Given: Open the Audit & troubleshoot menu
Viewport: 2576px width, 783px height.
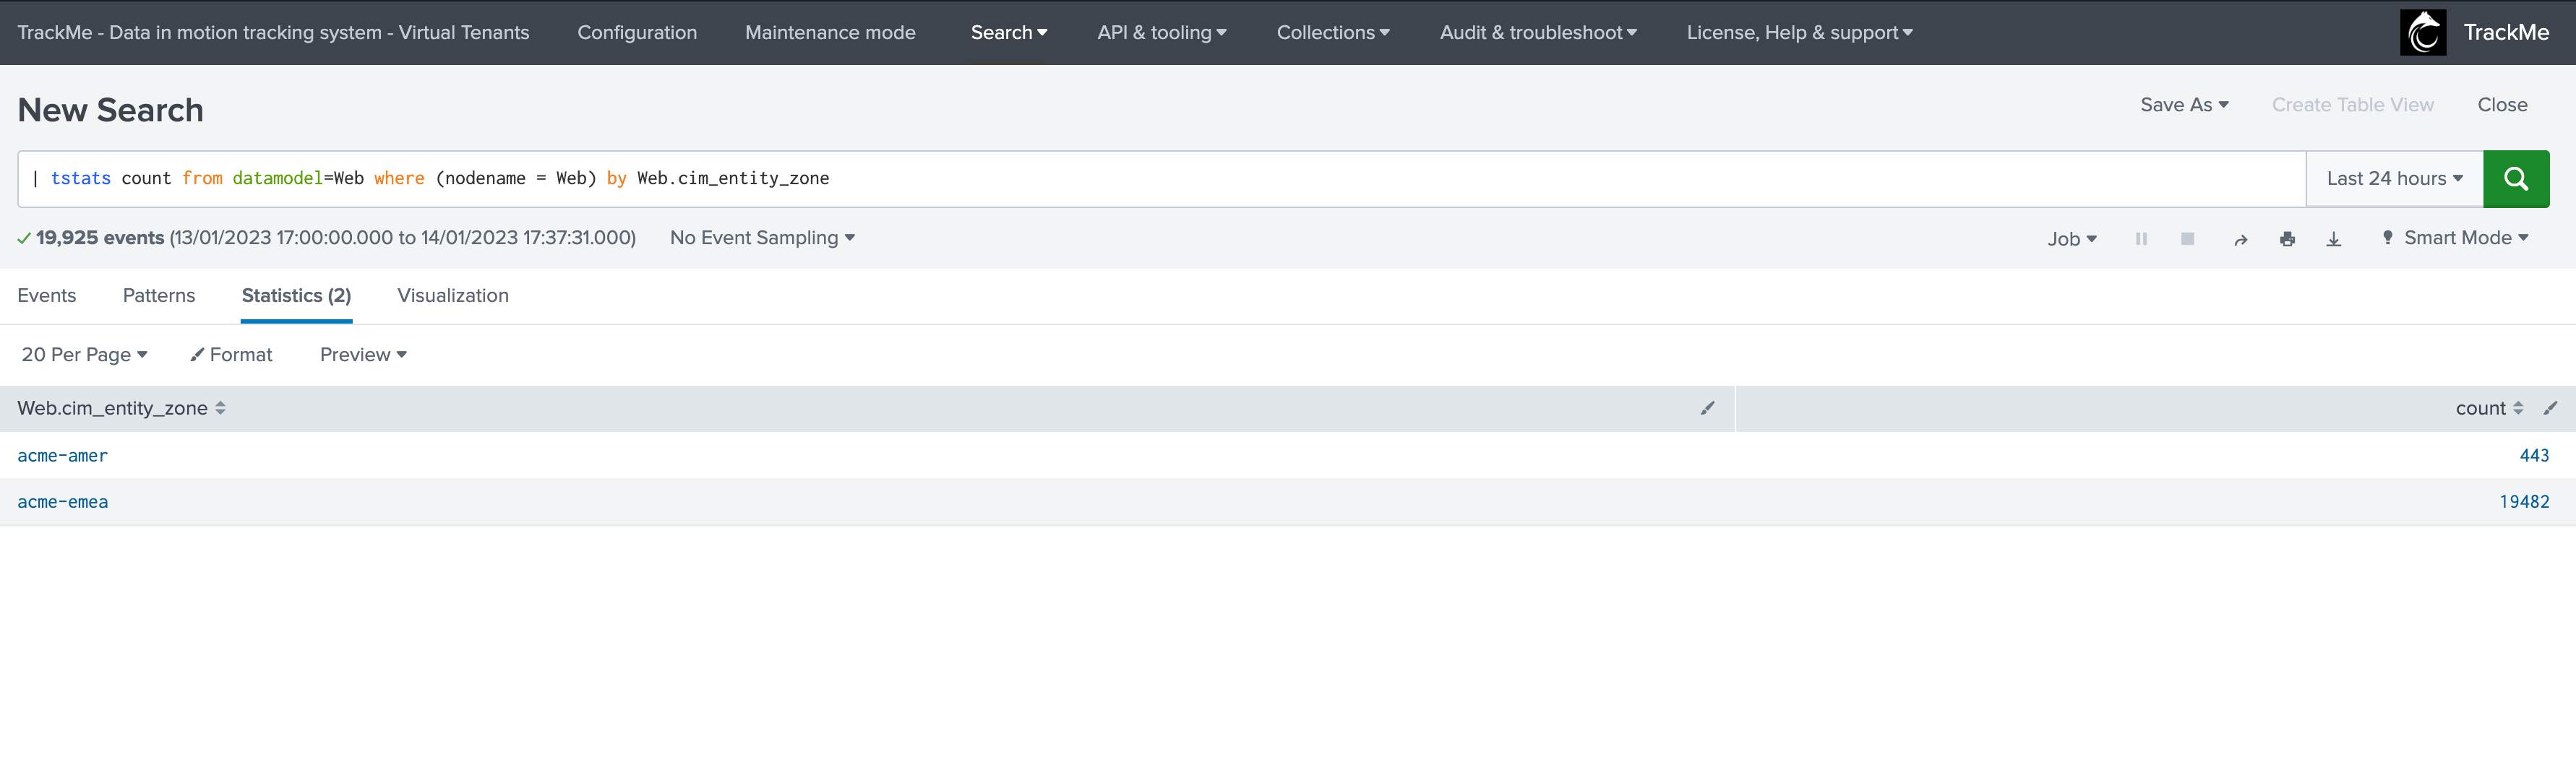Looking at the screenshot, I should pos(1538,33).
